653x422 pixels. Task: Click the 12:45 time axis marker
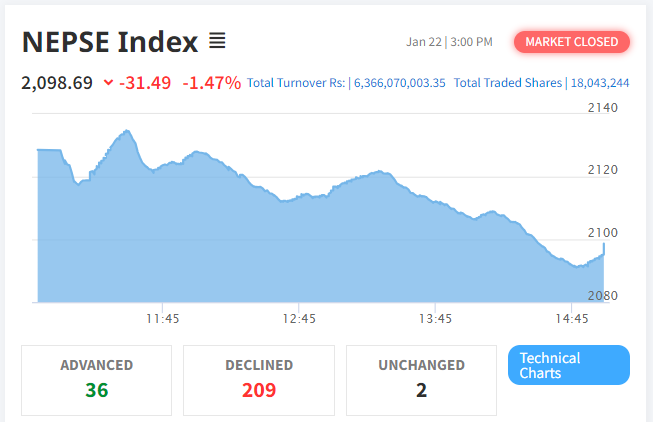point(299,319)
